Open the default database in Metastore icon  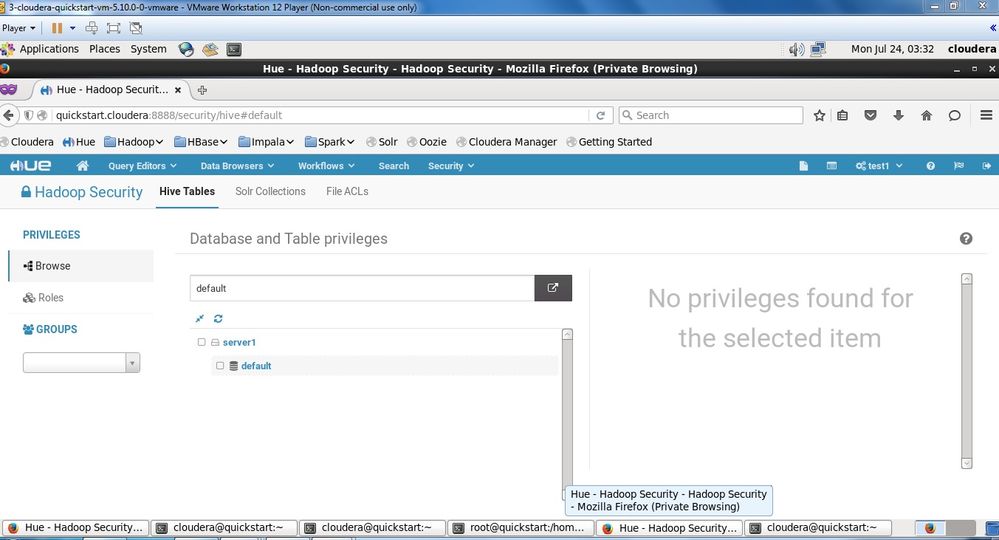point(553,288)
